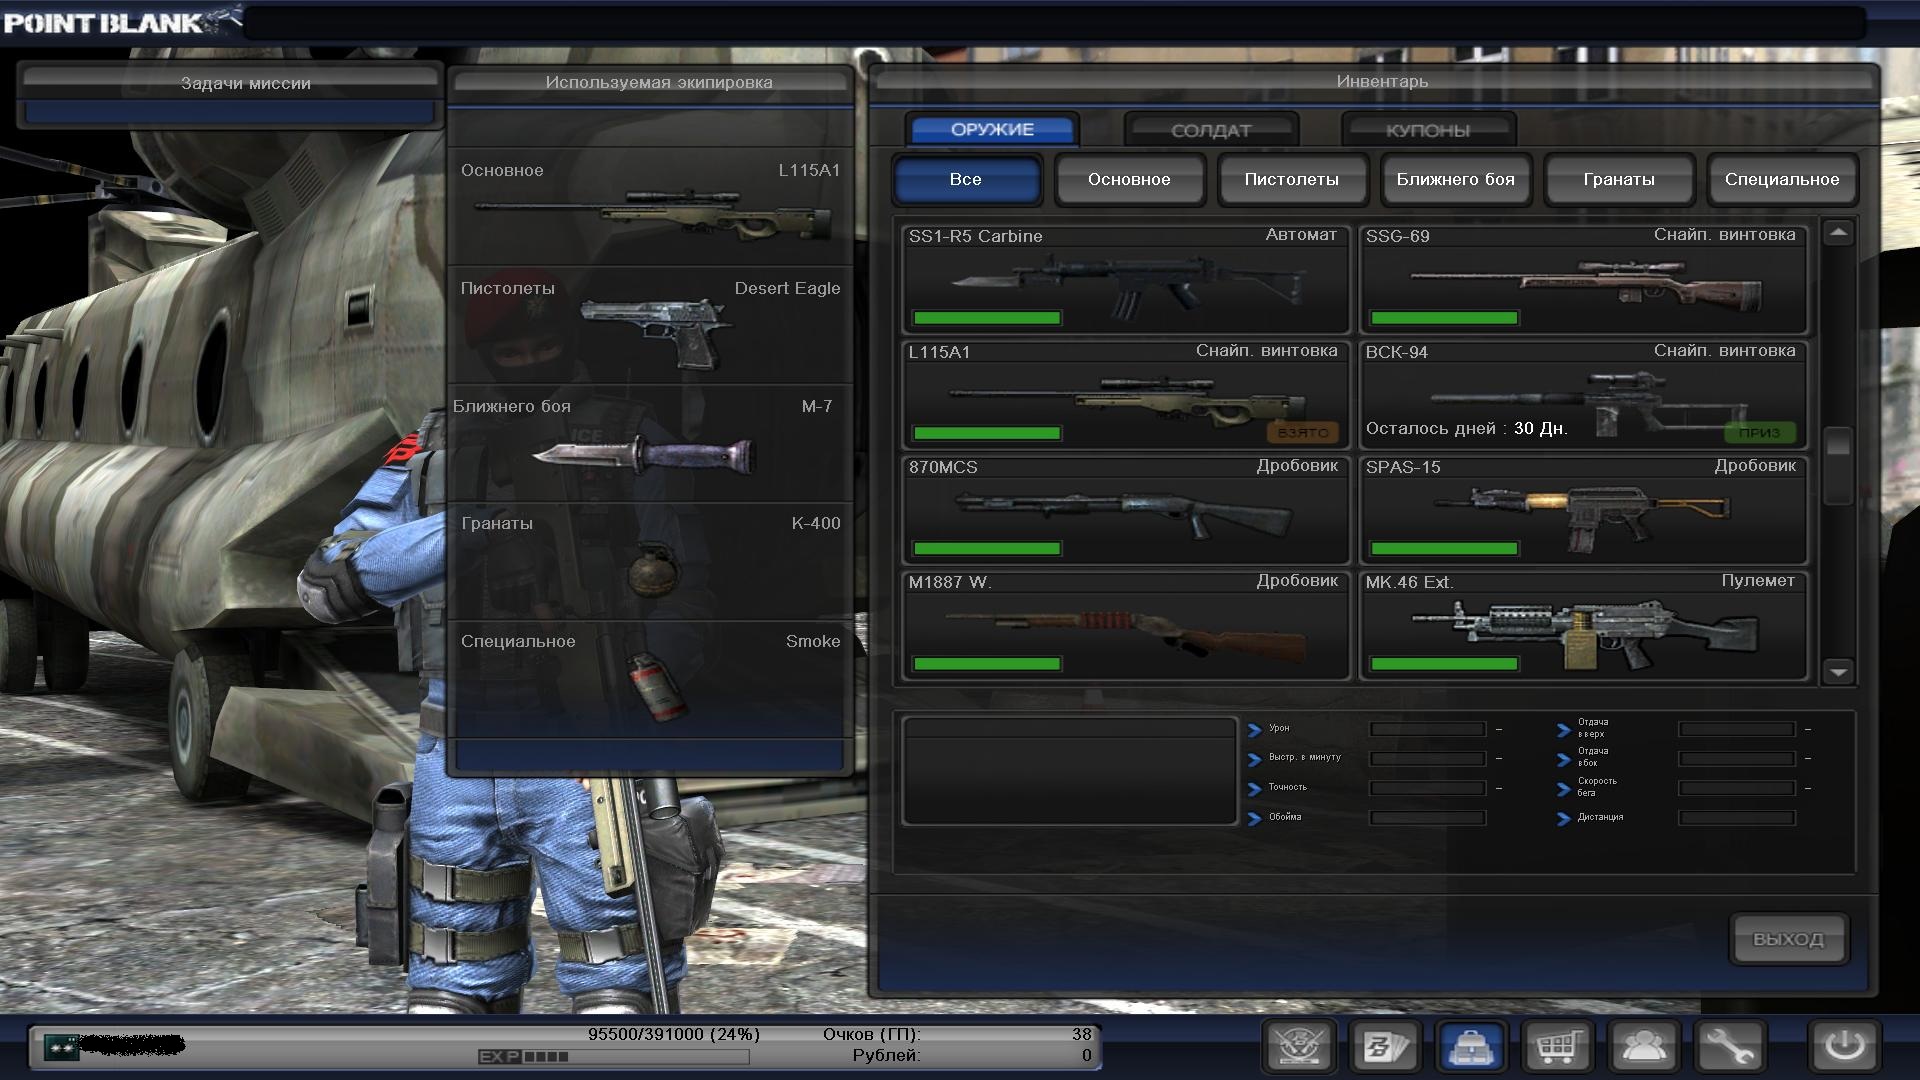
Task: Click the power exit icon
Action: [1844, 1047]
